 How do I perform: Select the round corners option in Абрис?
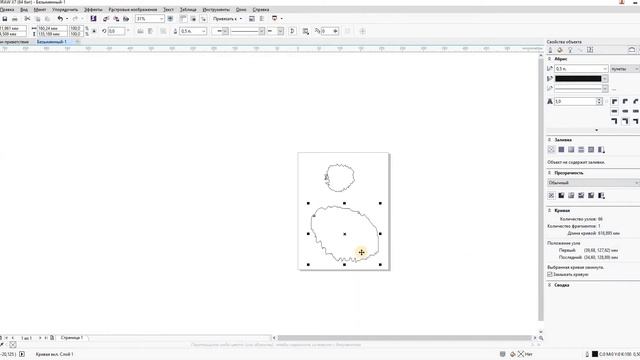[625, 101]
